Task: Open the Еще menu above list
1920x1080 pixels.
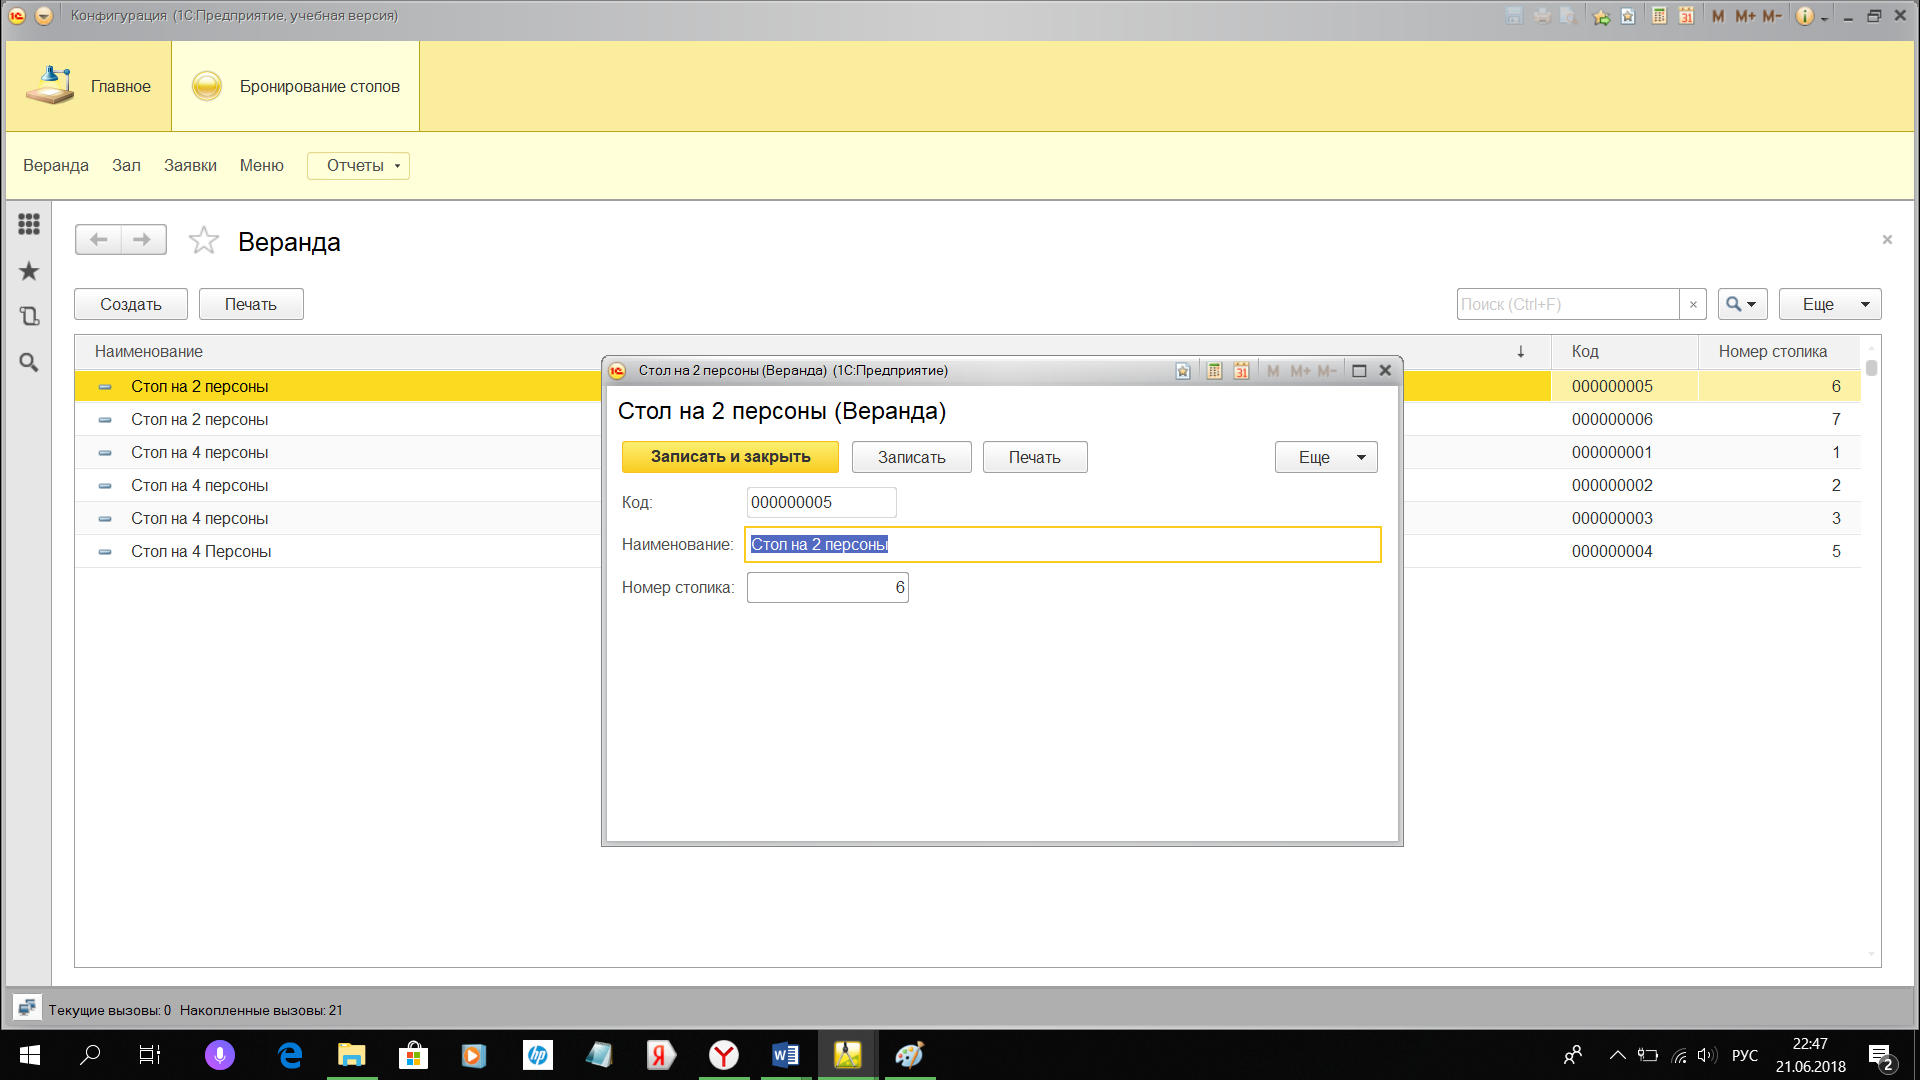Action: pos(1829,304)
